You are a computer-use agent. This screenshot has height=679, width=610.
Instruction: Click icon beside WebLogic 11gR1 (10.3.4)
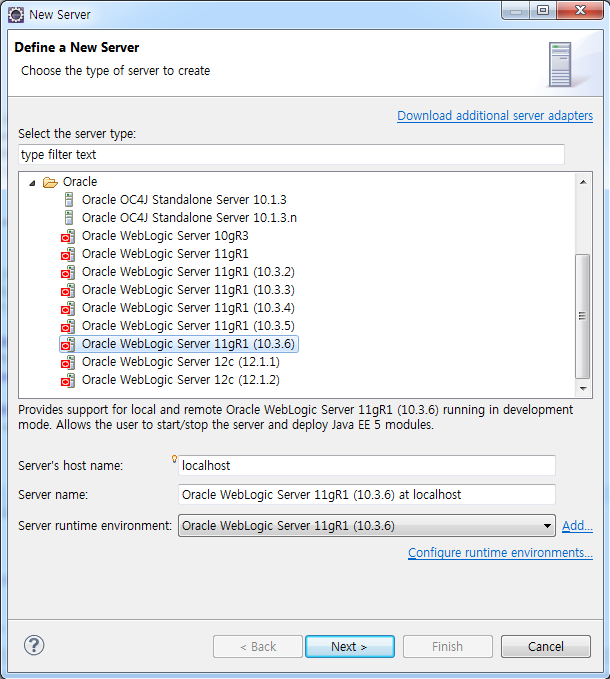tap(68, 308)
